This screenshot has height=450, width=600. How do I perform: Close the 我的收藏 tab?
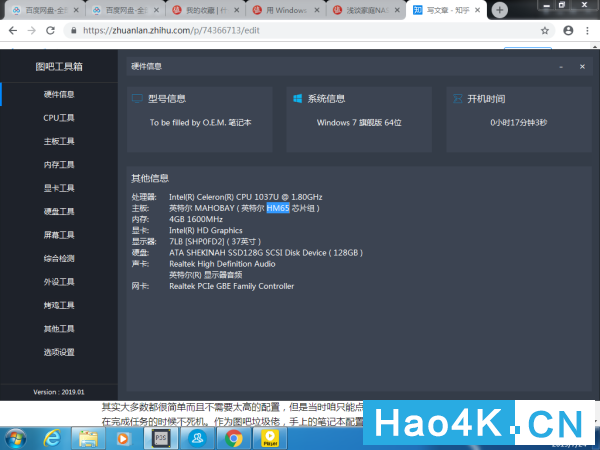point(236,10)
